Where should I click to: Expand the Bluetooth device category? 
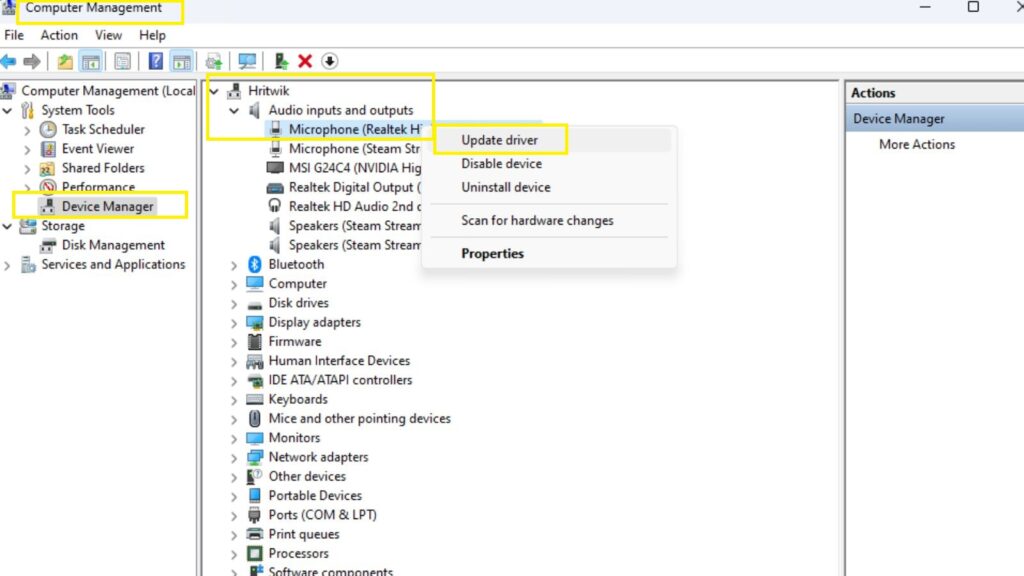[x=234, y=265]
